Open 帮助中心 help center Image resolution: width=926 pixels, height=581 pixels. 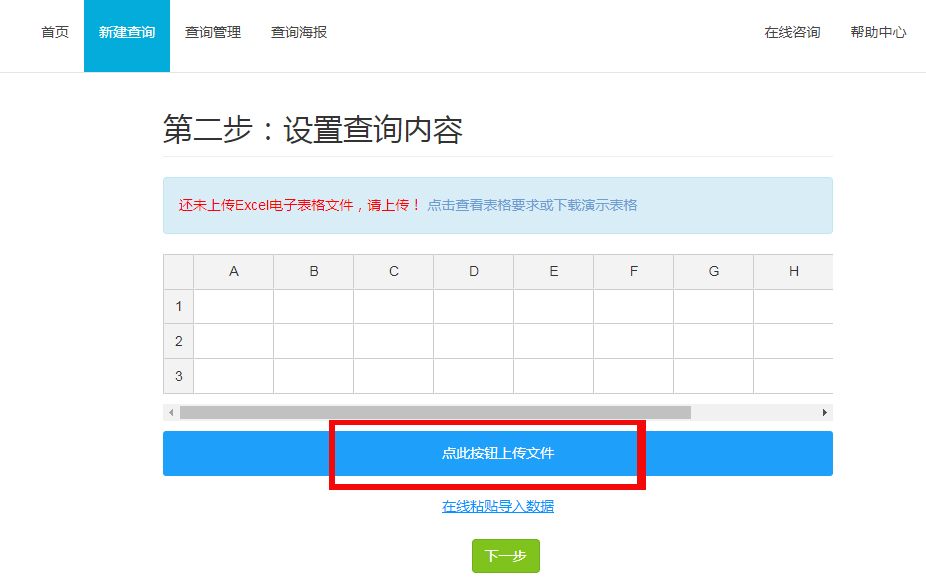tap(878, 32)
